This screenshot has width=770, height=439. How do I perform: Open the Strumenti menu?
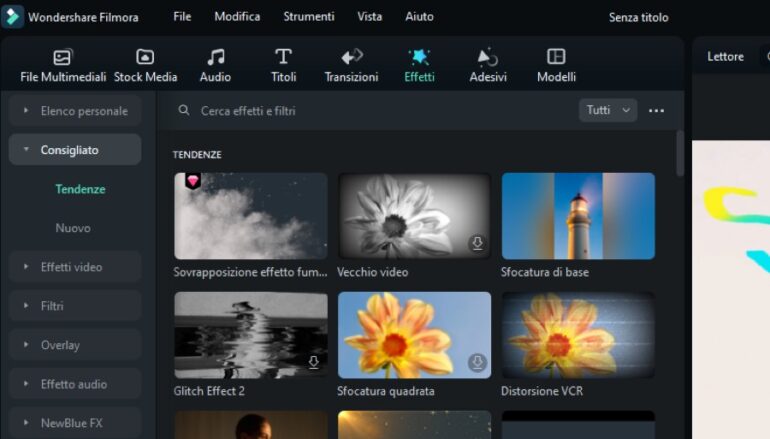(309, 17)
